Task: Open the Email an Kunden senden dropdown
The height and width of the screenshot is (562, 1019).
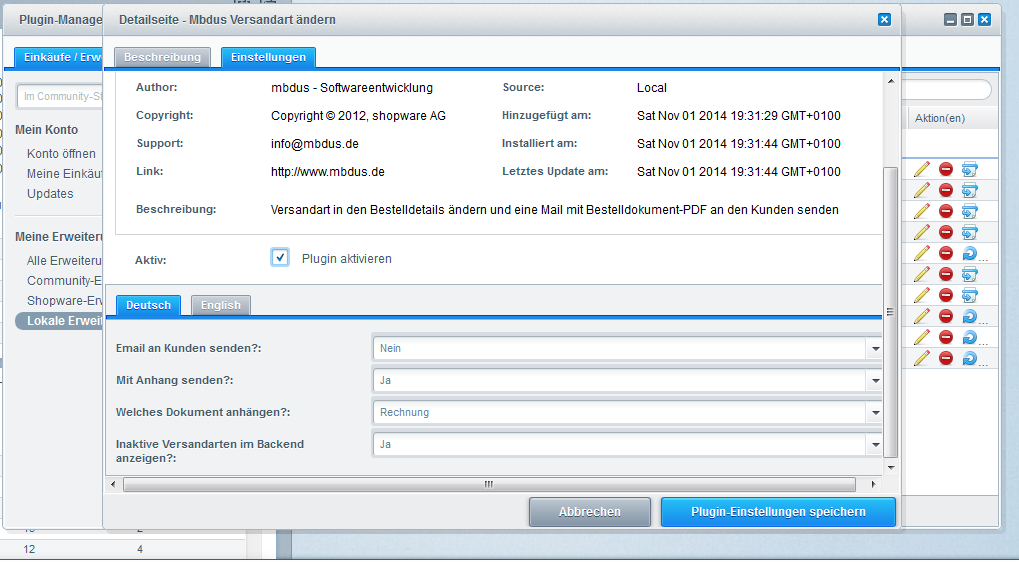Action: [875, 348]
